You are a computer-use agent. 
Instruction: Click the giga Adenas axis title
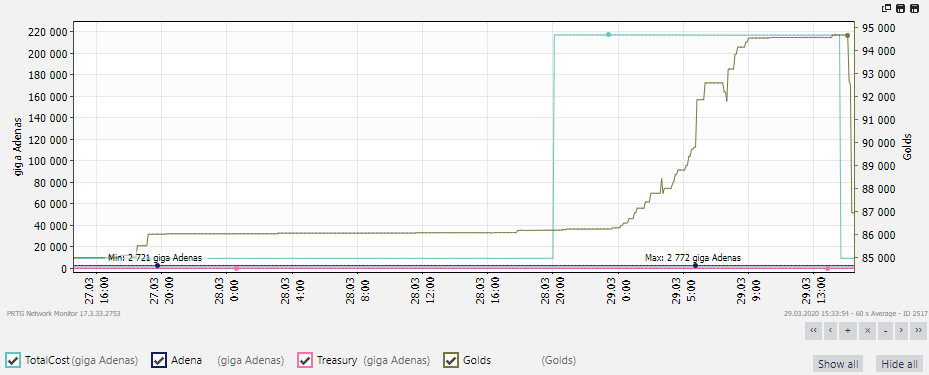[x=17, y=146]
